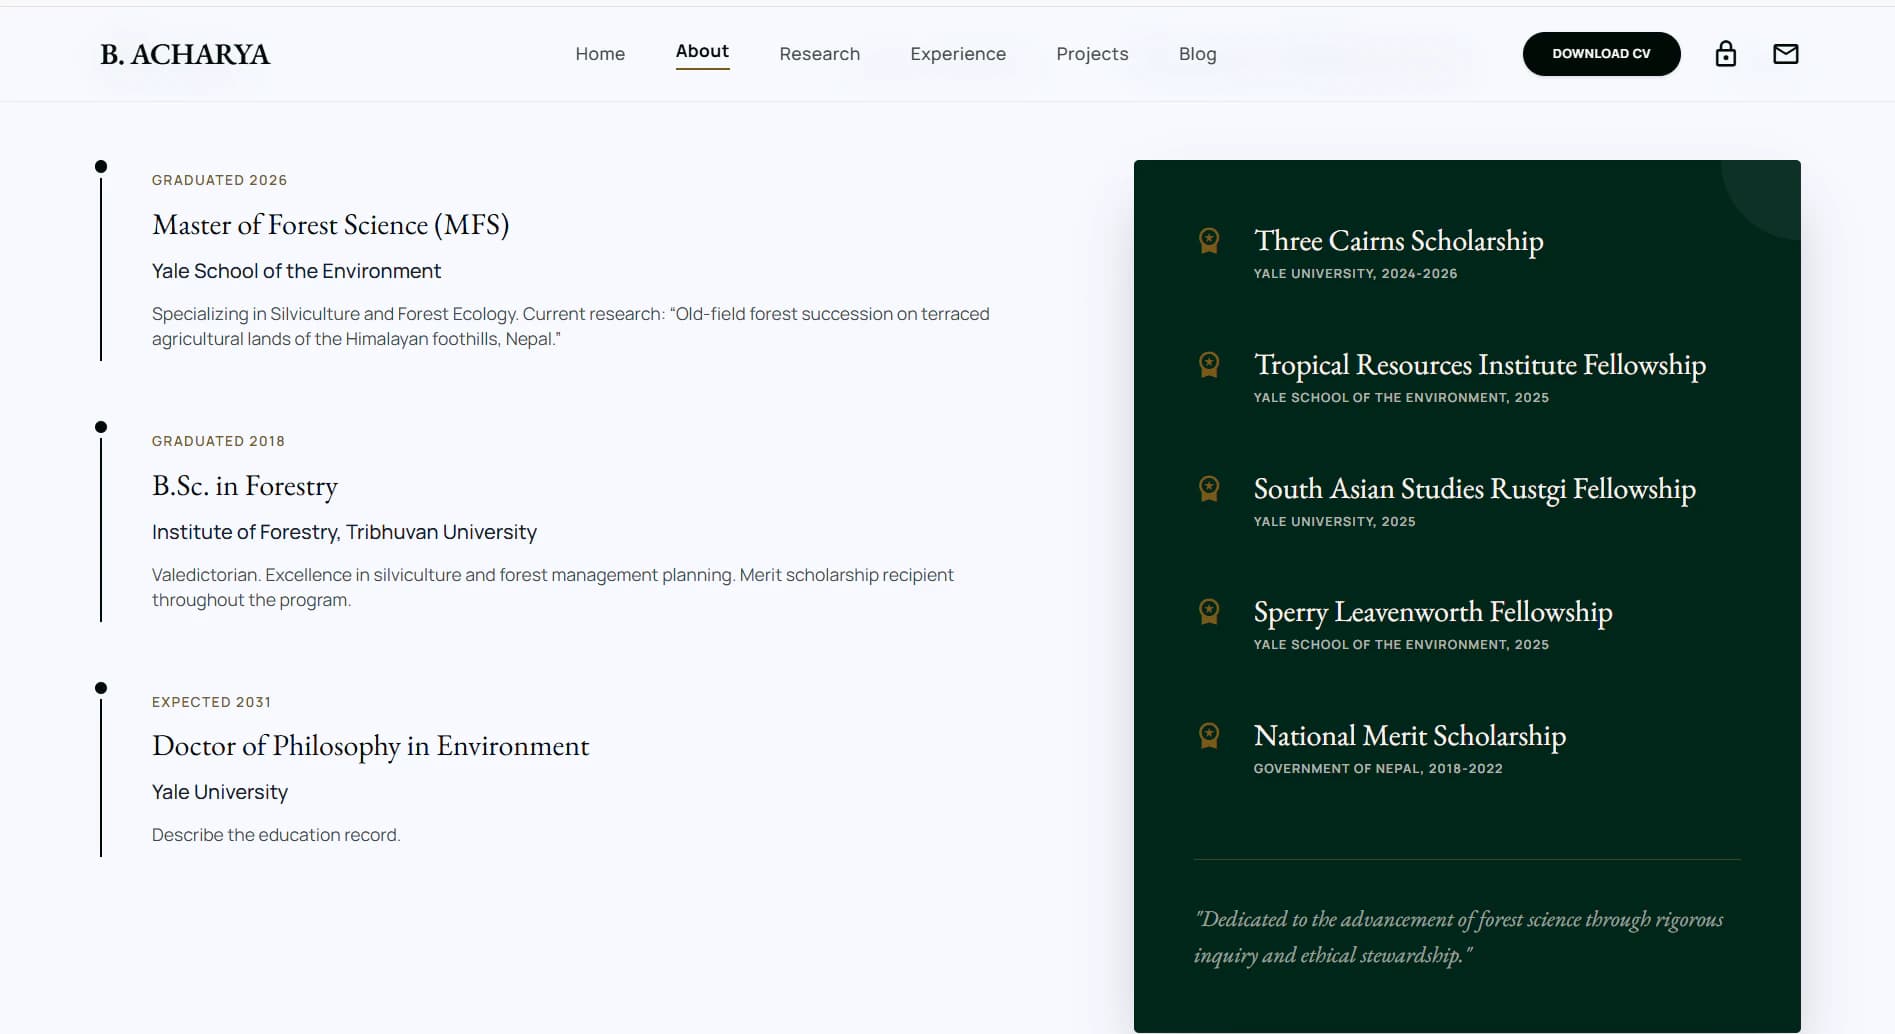Image resolution: width=1895 pixels, height=1034 pixels.
Task: Open the Research section
Action: [x=819, y=54]
